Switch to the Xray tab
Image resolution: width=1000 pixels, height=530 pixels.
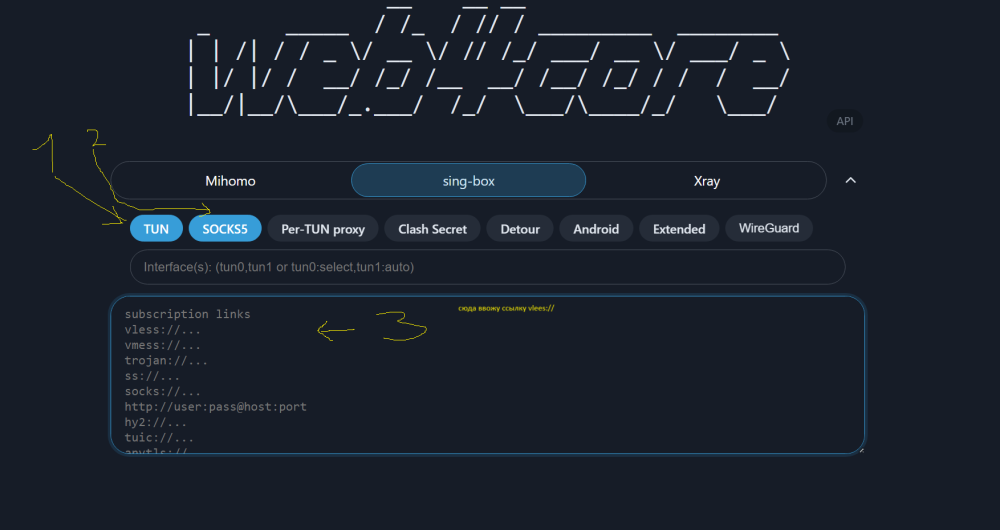706,181
